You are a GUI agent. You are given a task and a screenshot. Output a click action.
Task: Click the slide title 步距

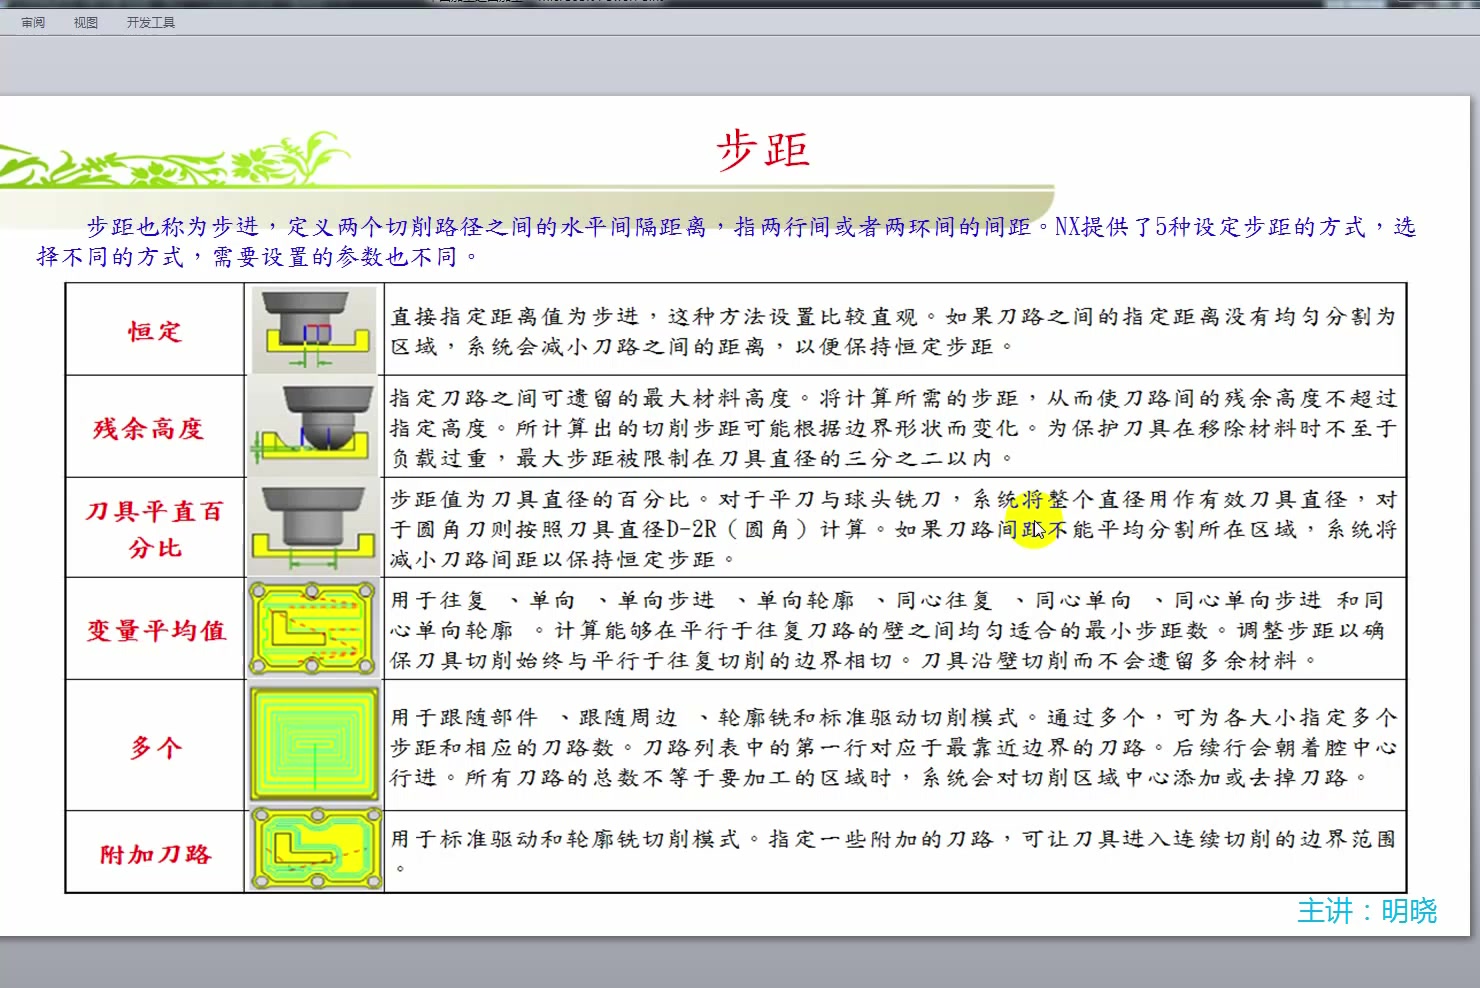(x=763, y=150)
